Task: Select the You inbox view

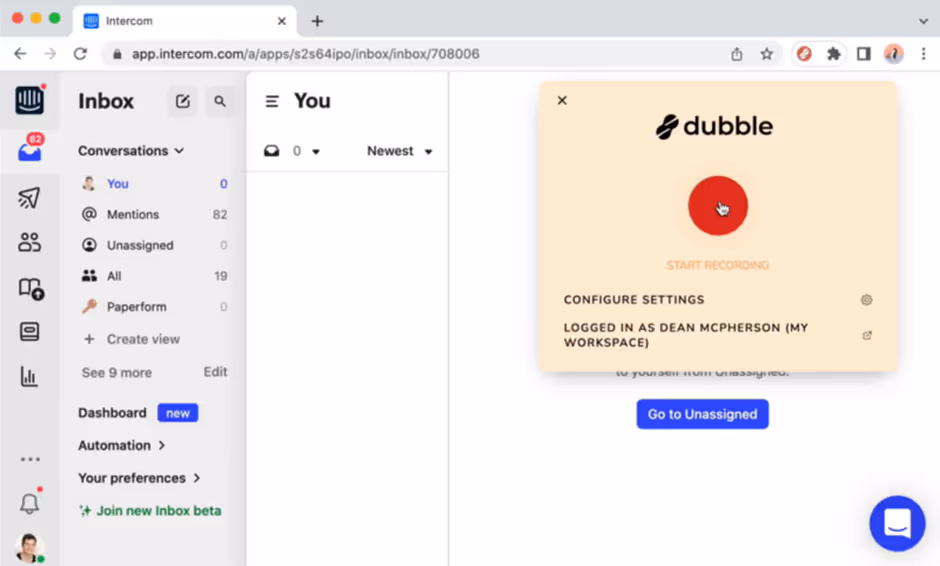Action: pos(155,183)
